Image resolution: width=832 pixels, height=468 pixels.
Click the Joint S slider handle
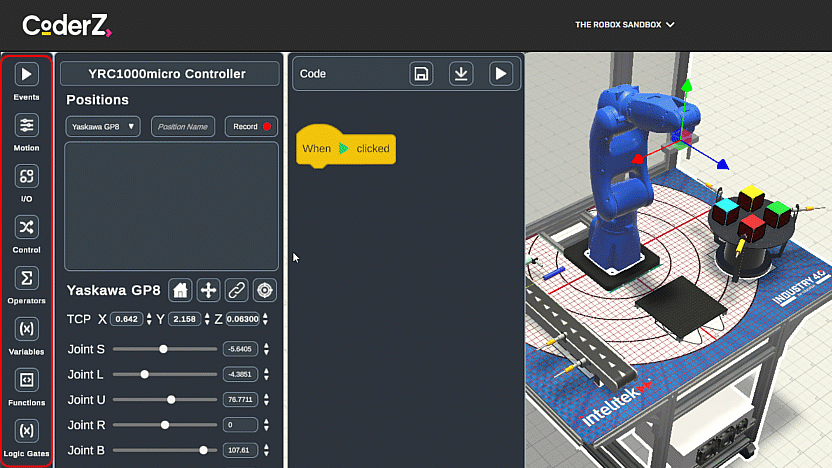point(164,349)
